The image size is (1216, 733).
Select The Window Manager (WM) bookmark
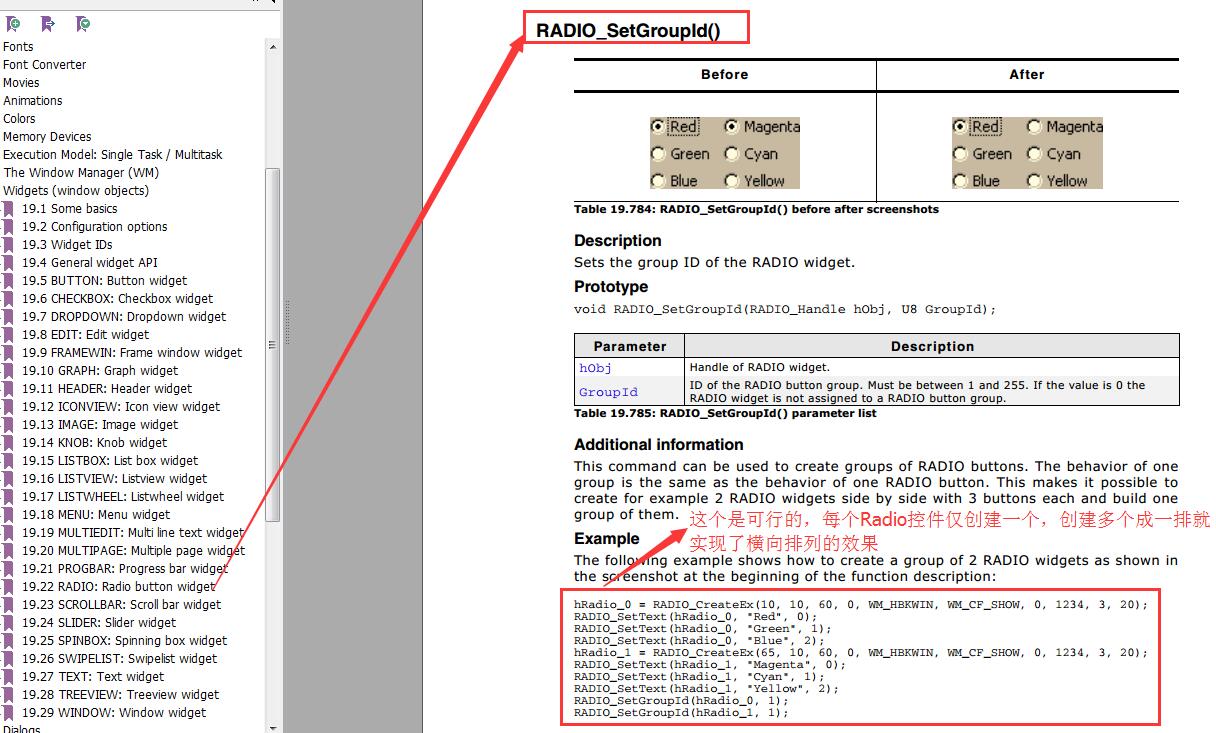click(81, 173)
